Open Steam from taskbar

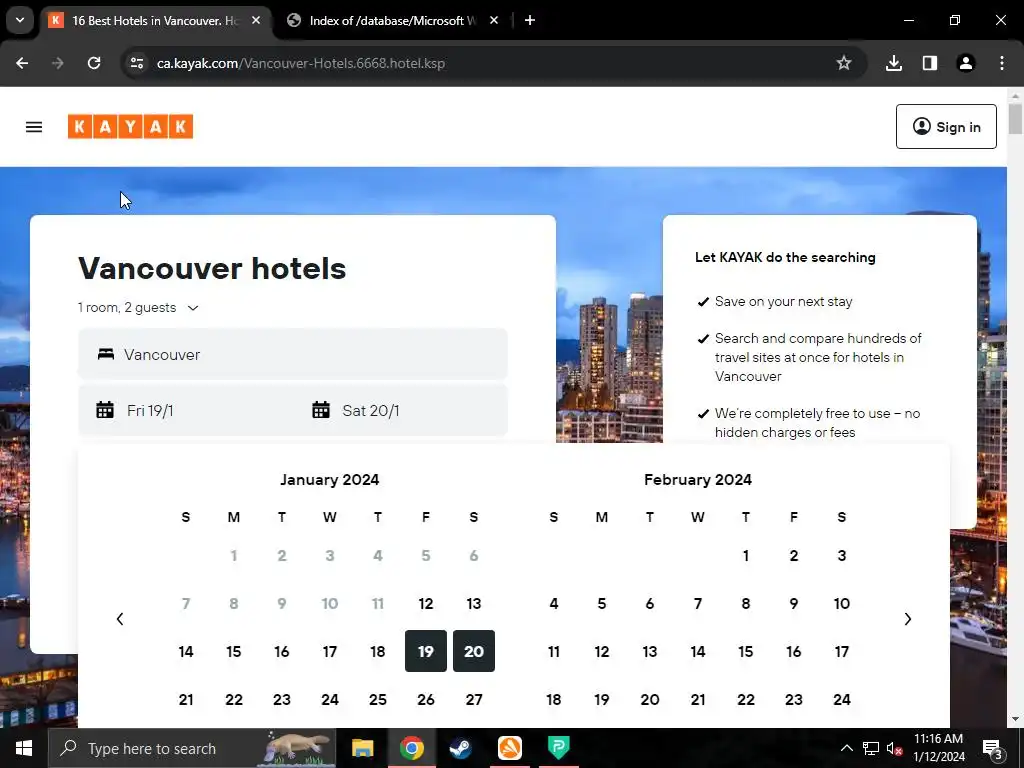click(x=460, y=748)
